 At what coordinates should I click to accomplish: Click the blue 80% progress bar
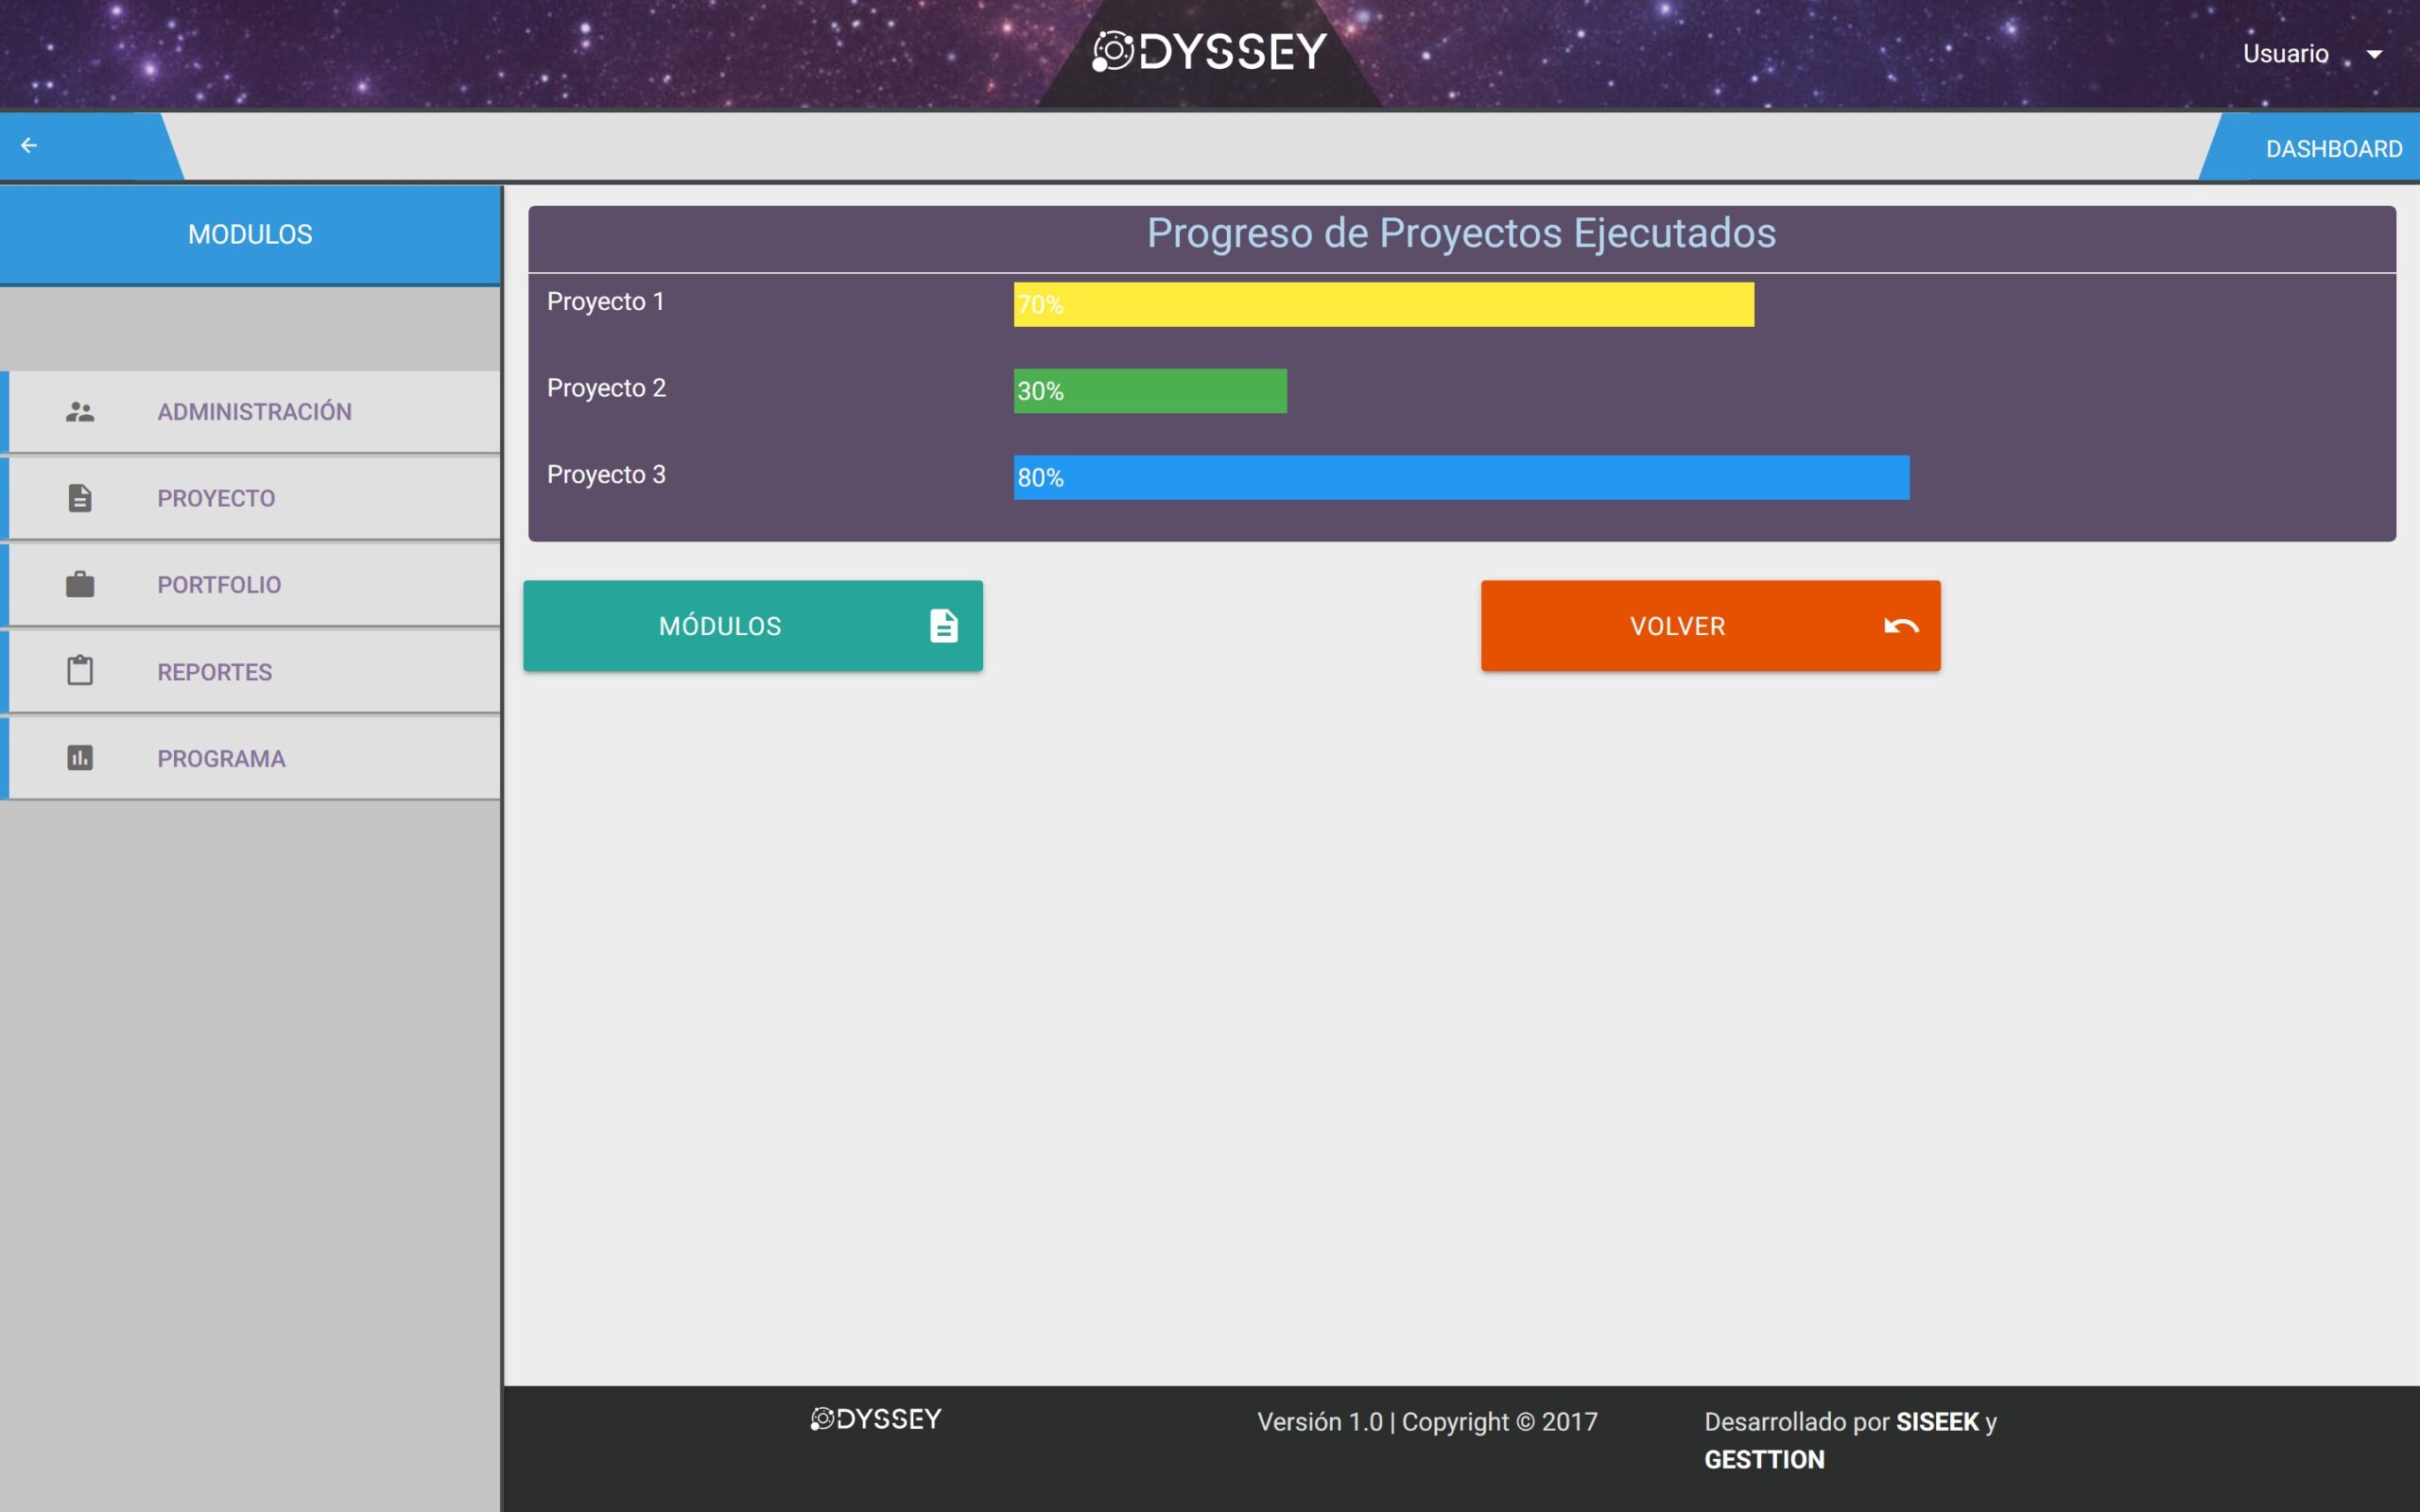pyautogui.click(x=1461, y=478)
